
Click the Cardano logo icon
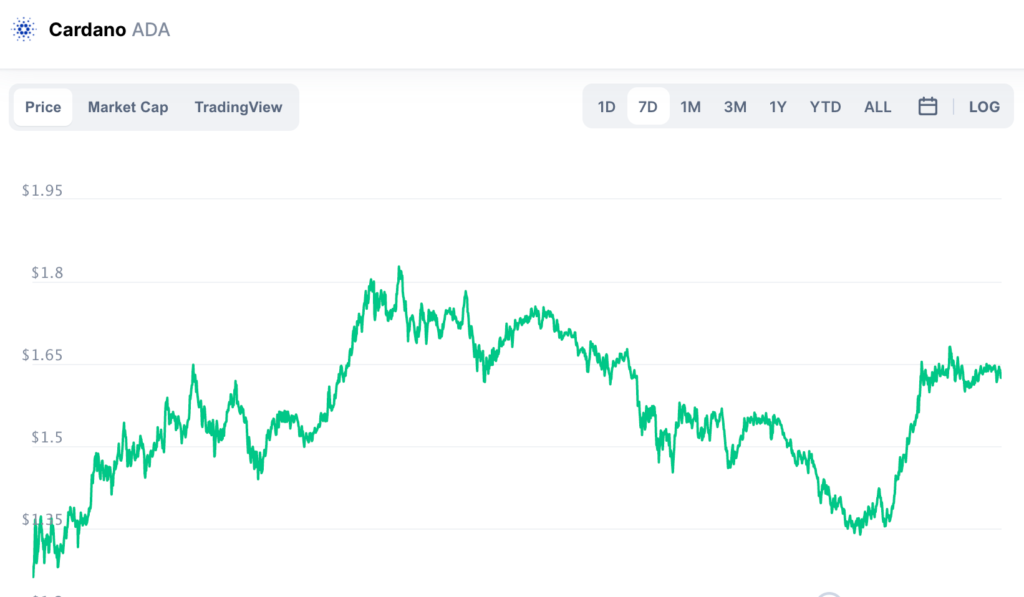point(24,29)
